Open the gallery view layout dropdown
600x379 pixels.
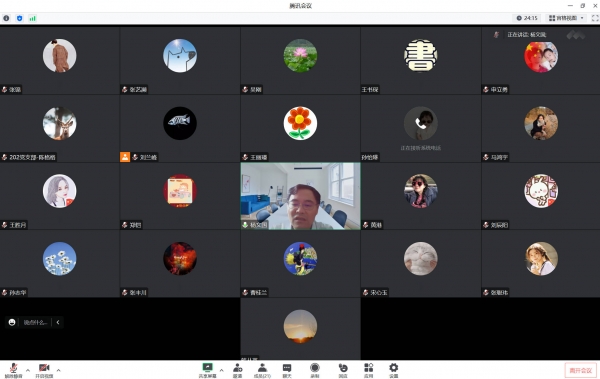pyautogui.click(x=566, y=18)
